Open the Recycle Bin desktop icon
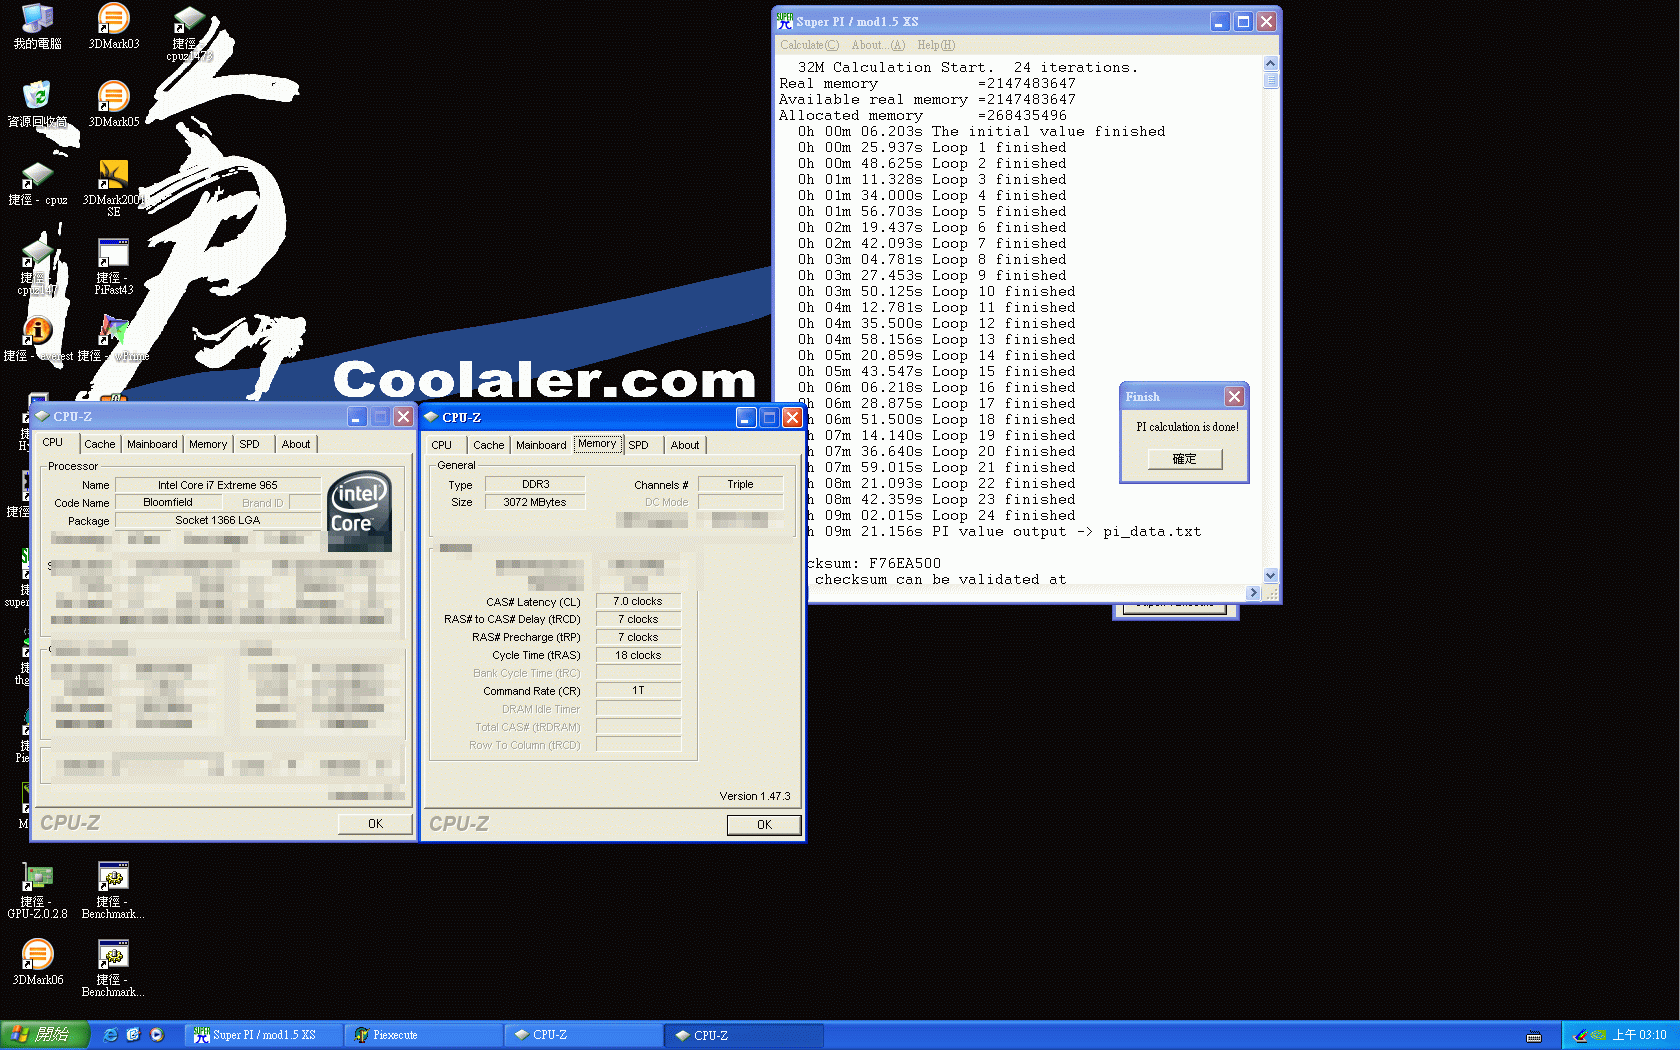 point(37,104)
